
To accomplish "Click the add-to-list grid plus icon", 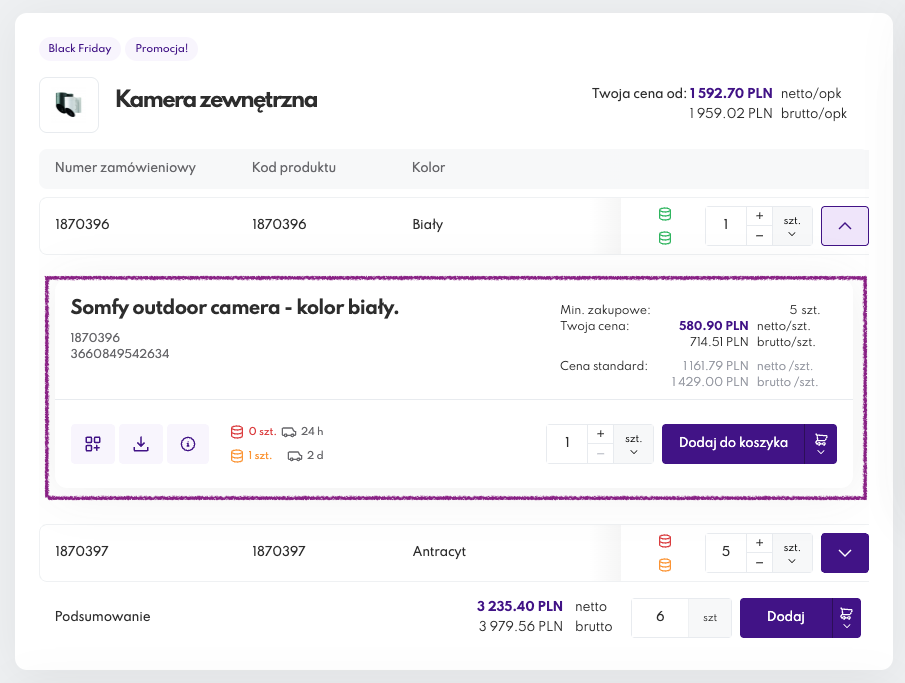I will pyautogui.click(x=93, y=444).
